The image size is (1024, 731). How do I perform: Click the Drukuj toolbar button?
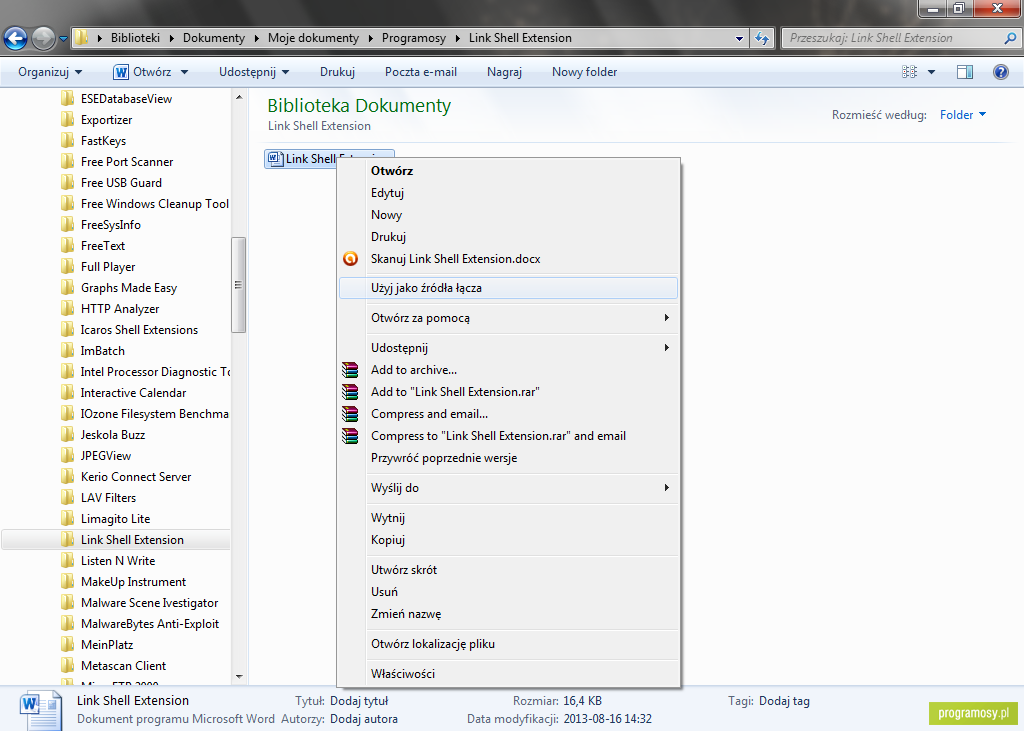[x=337, y=72]
